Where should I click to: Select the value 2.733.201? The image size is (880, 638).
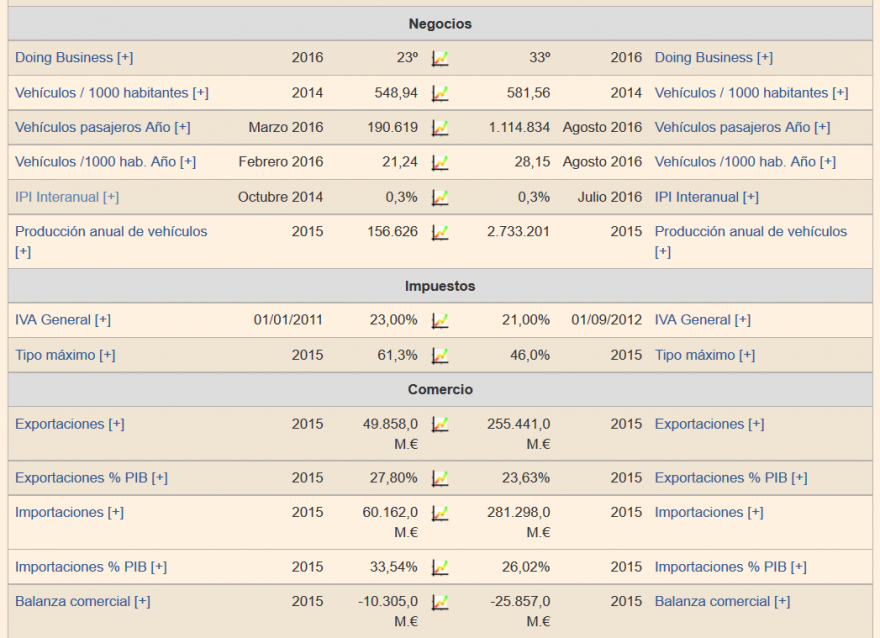(519, 231)
